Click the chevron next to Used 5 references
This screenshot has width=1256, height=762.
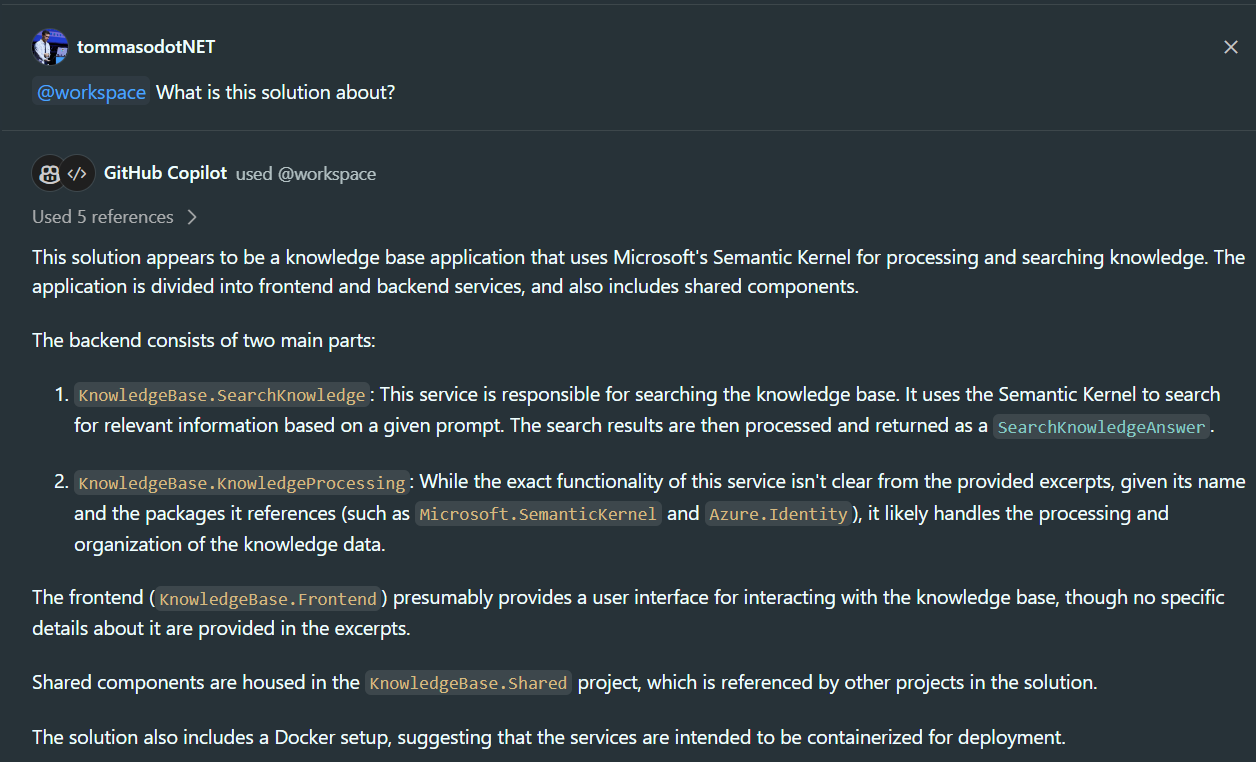191,216
